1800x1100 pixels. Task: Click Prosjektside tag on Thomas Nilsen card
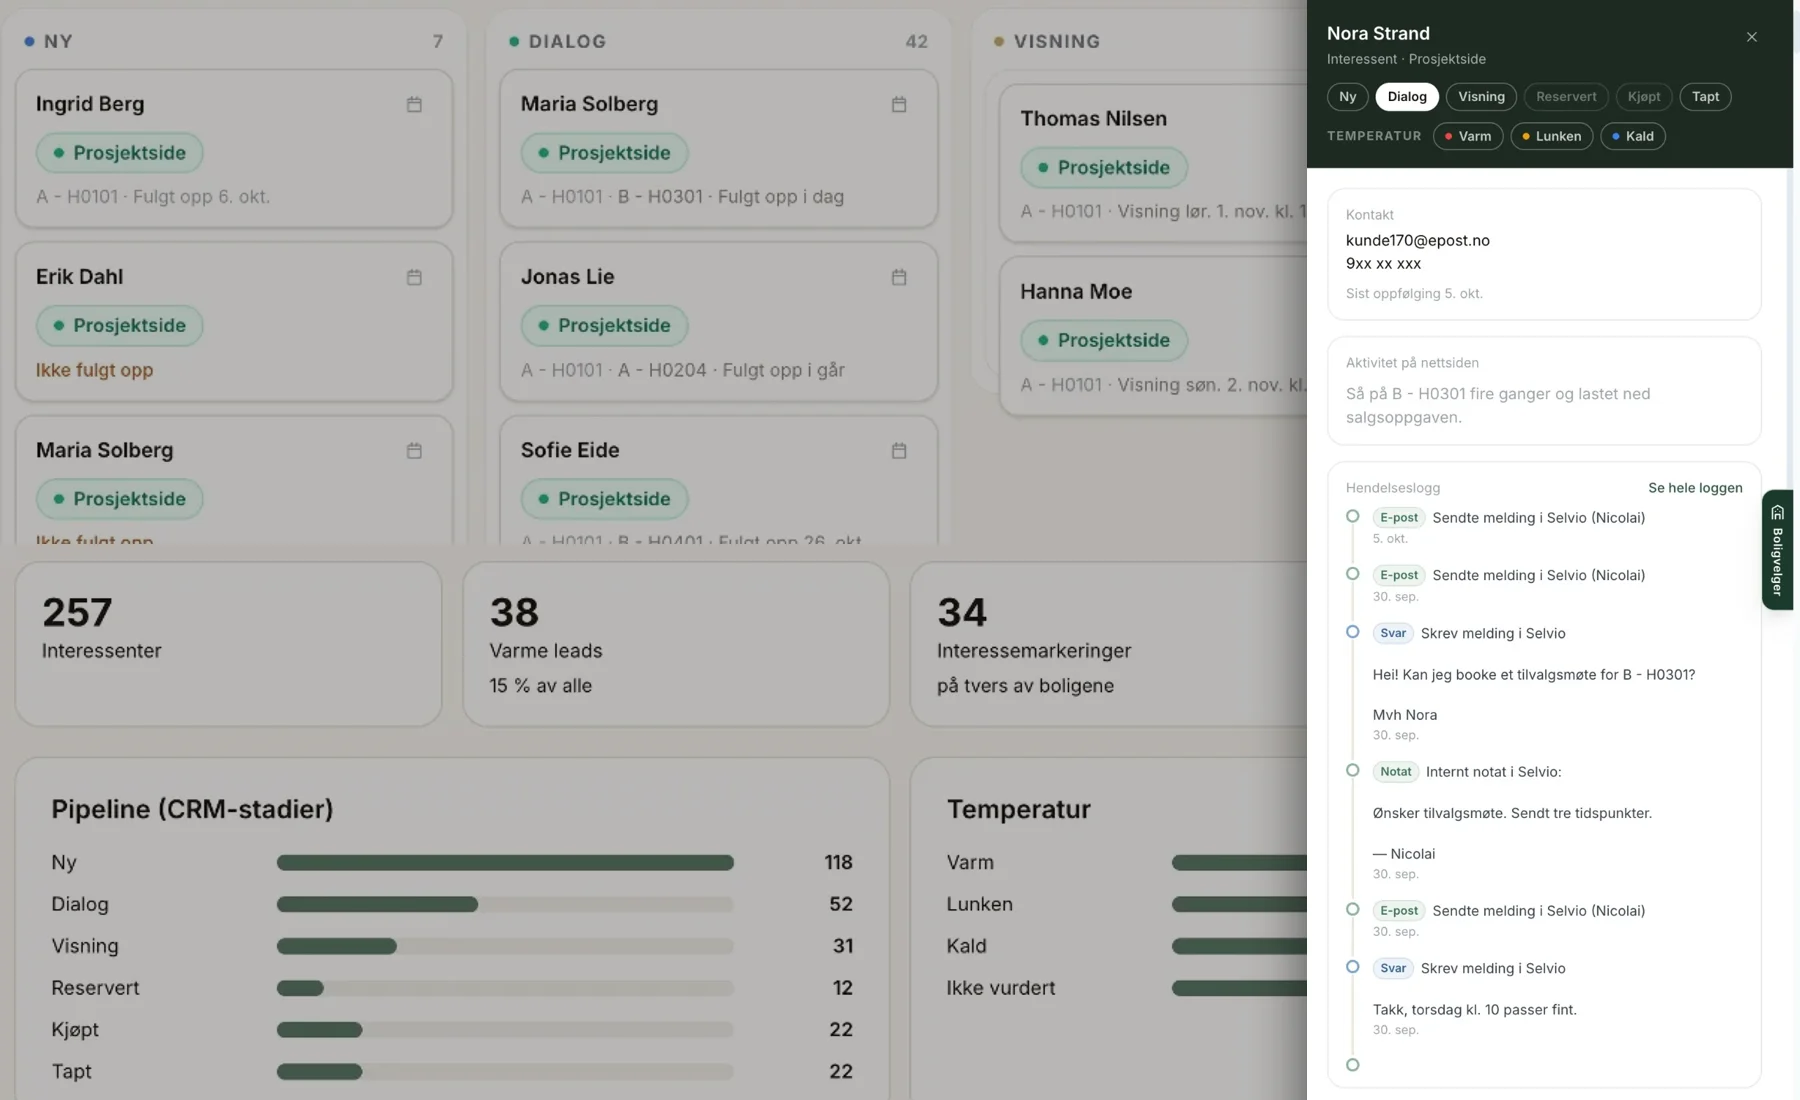(1104, 168)
